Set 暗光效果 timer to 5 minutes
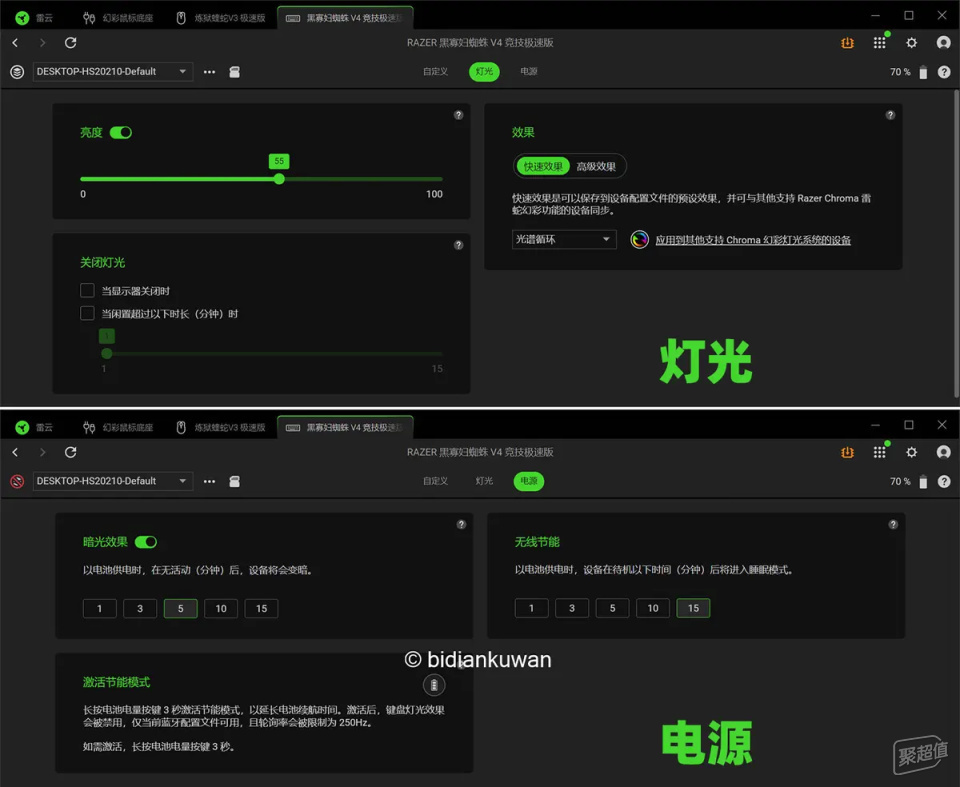 click(181, 608)
